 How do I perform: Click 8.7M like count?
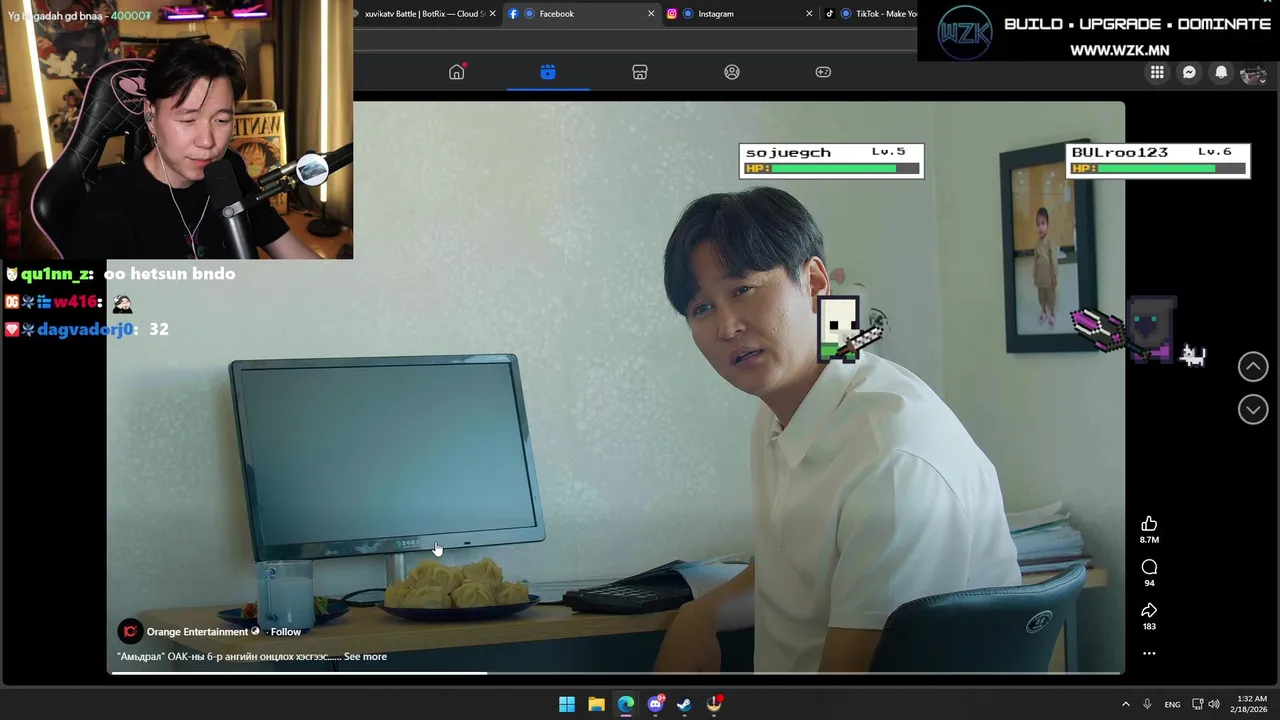click(1149, 540)
